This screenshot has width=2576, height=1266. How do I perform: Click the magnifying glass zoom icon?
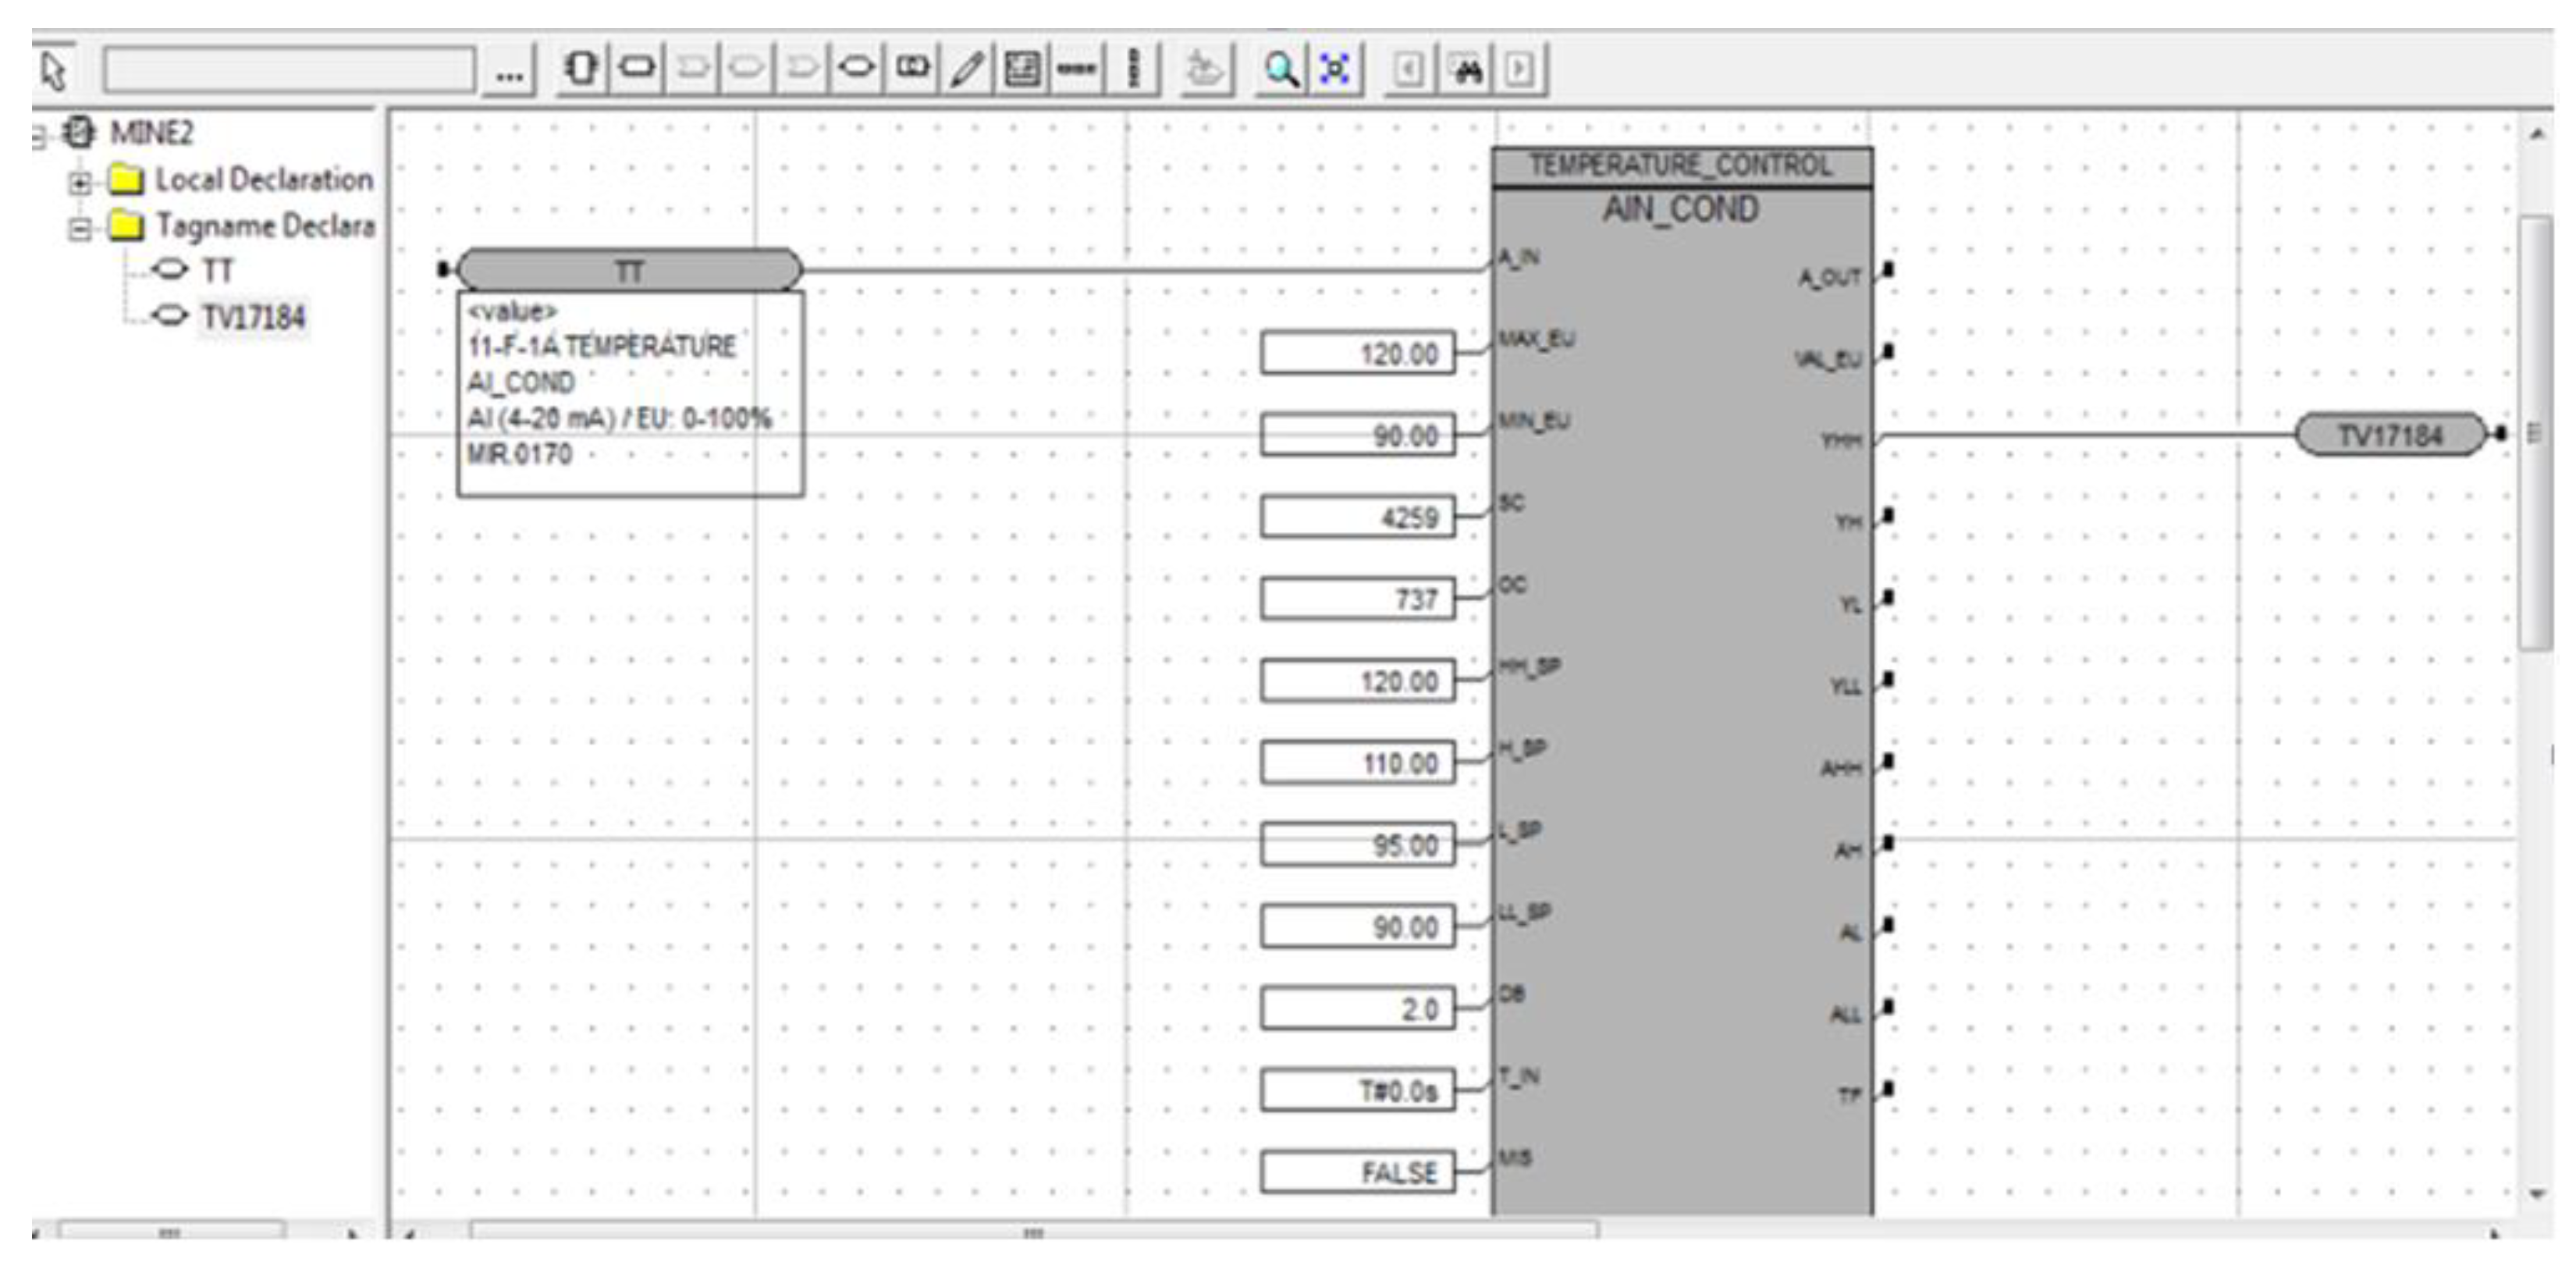pyautogui.click(x=1281, y=69)
